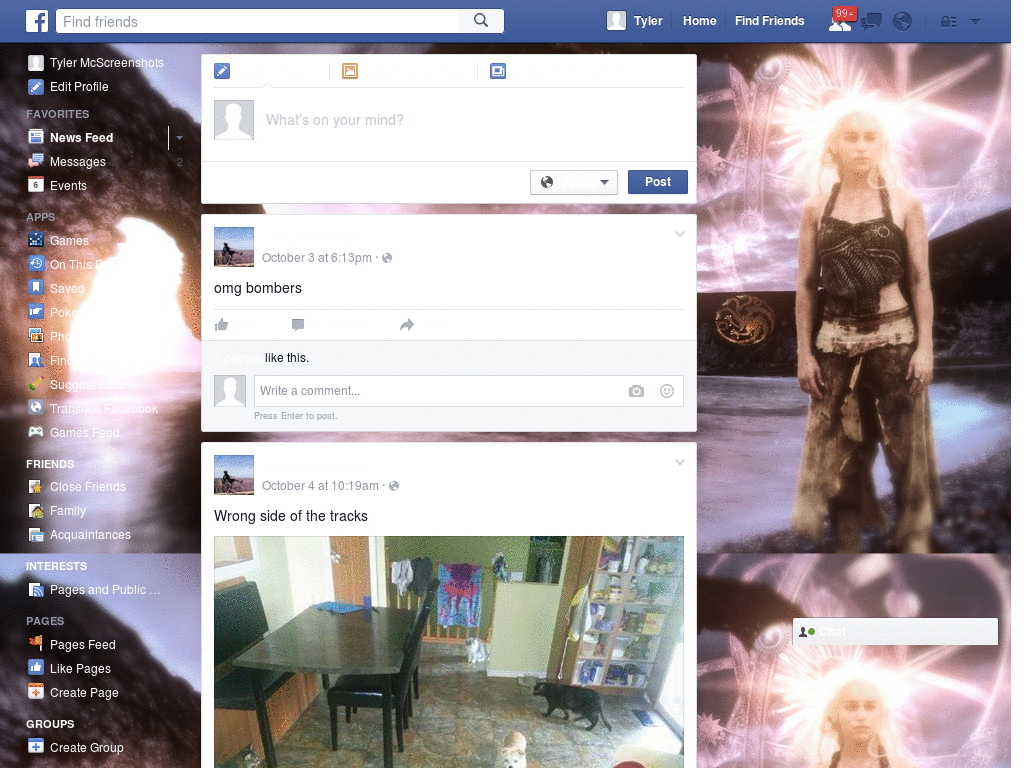Go to Home in top navigation
This screenshot has width=1024, height=768.
tap(699, 21)
